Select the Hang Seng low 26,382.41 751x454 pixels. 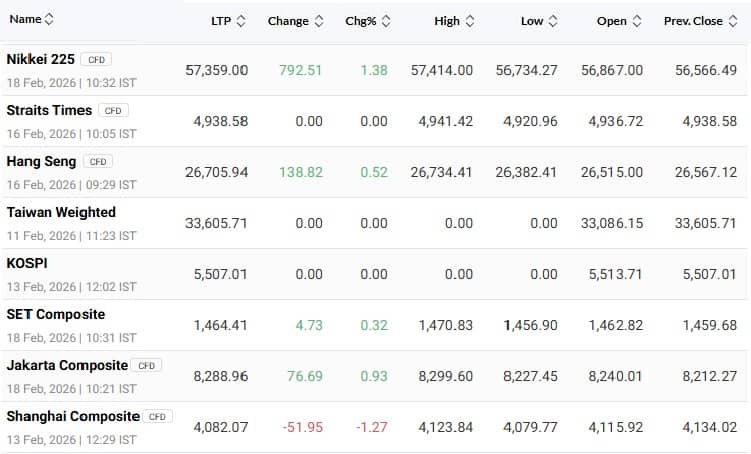pos(526,172)
